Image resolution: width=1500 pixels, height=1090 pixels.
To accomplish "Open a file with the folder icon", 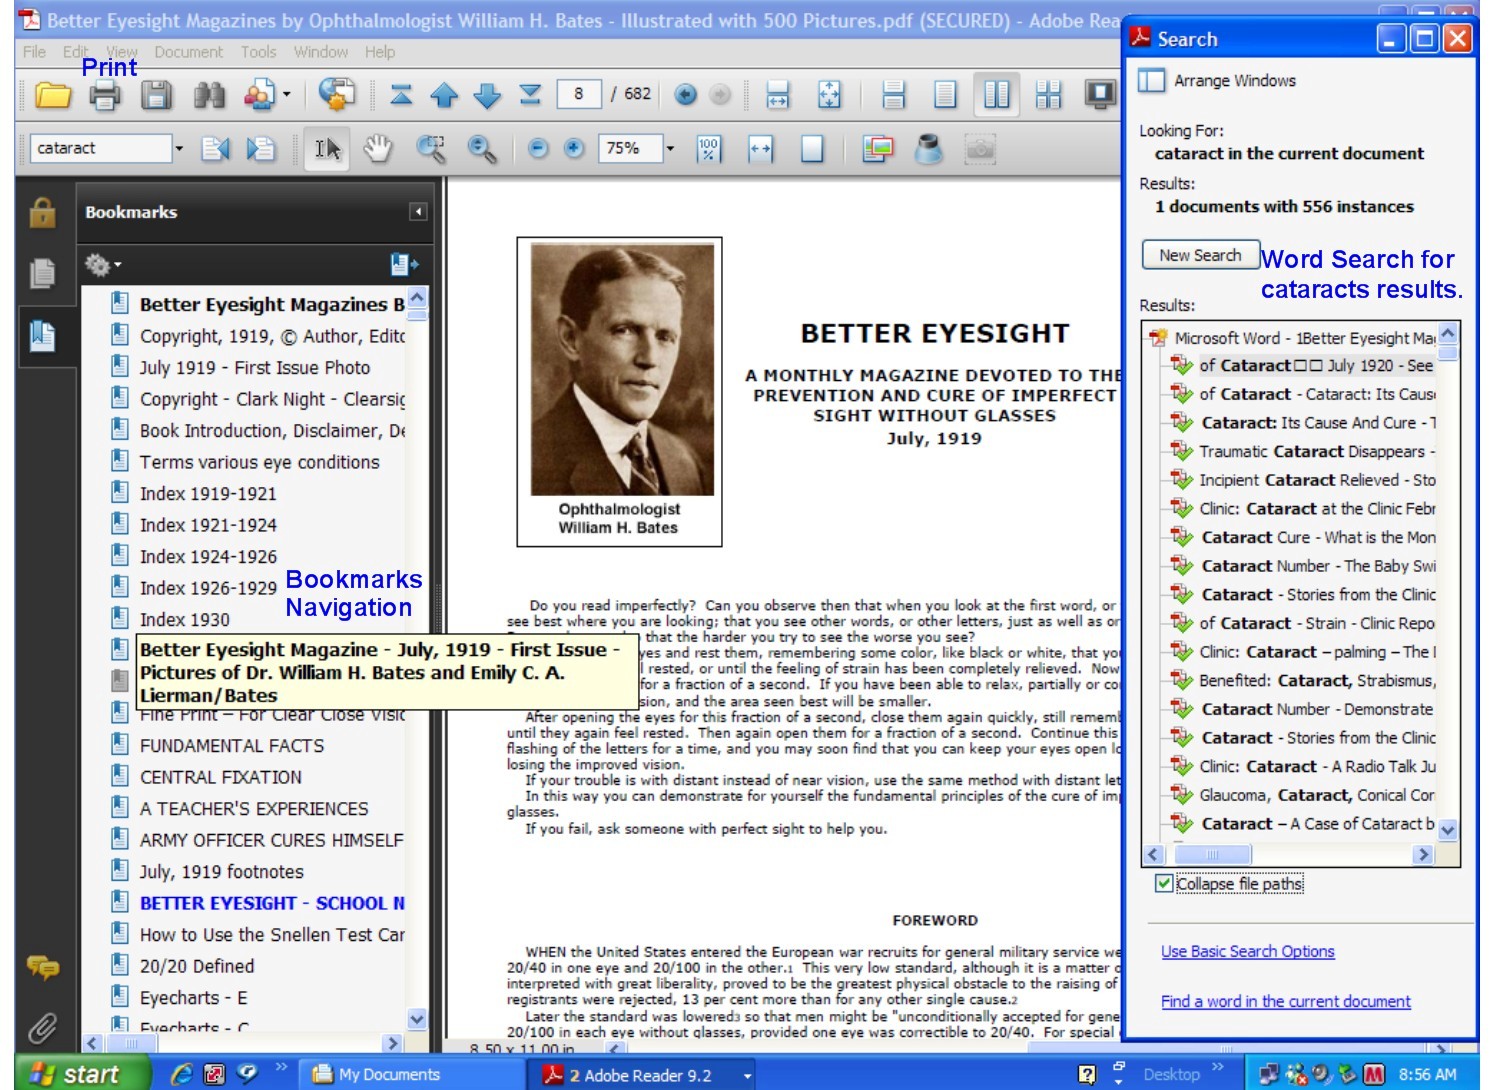I will (53, 95).
